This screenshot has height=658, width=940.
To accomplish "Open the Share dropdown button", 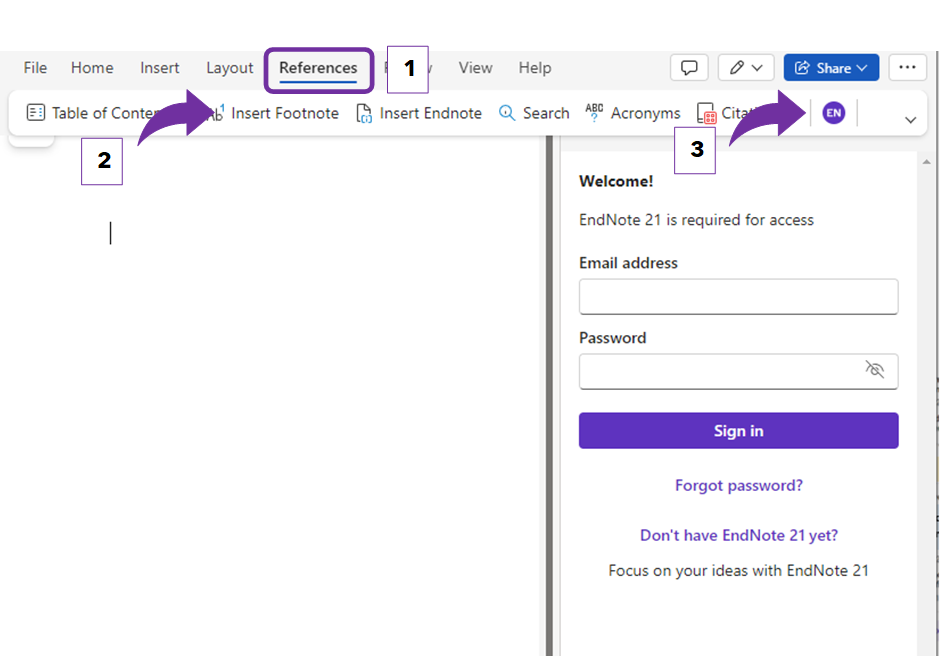I will coord(831,68).
